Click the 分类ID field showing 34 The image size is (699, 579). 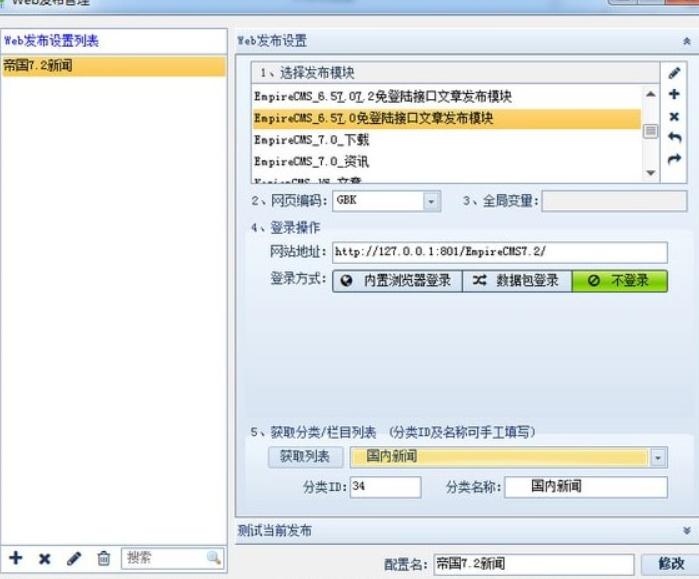(386, 487)
